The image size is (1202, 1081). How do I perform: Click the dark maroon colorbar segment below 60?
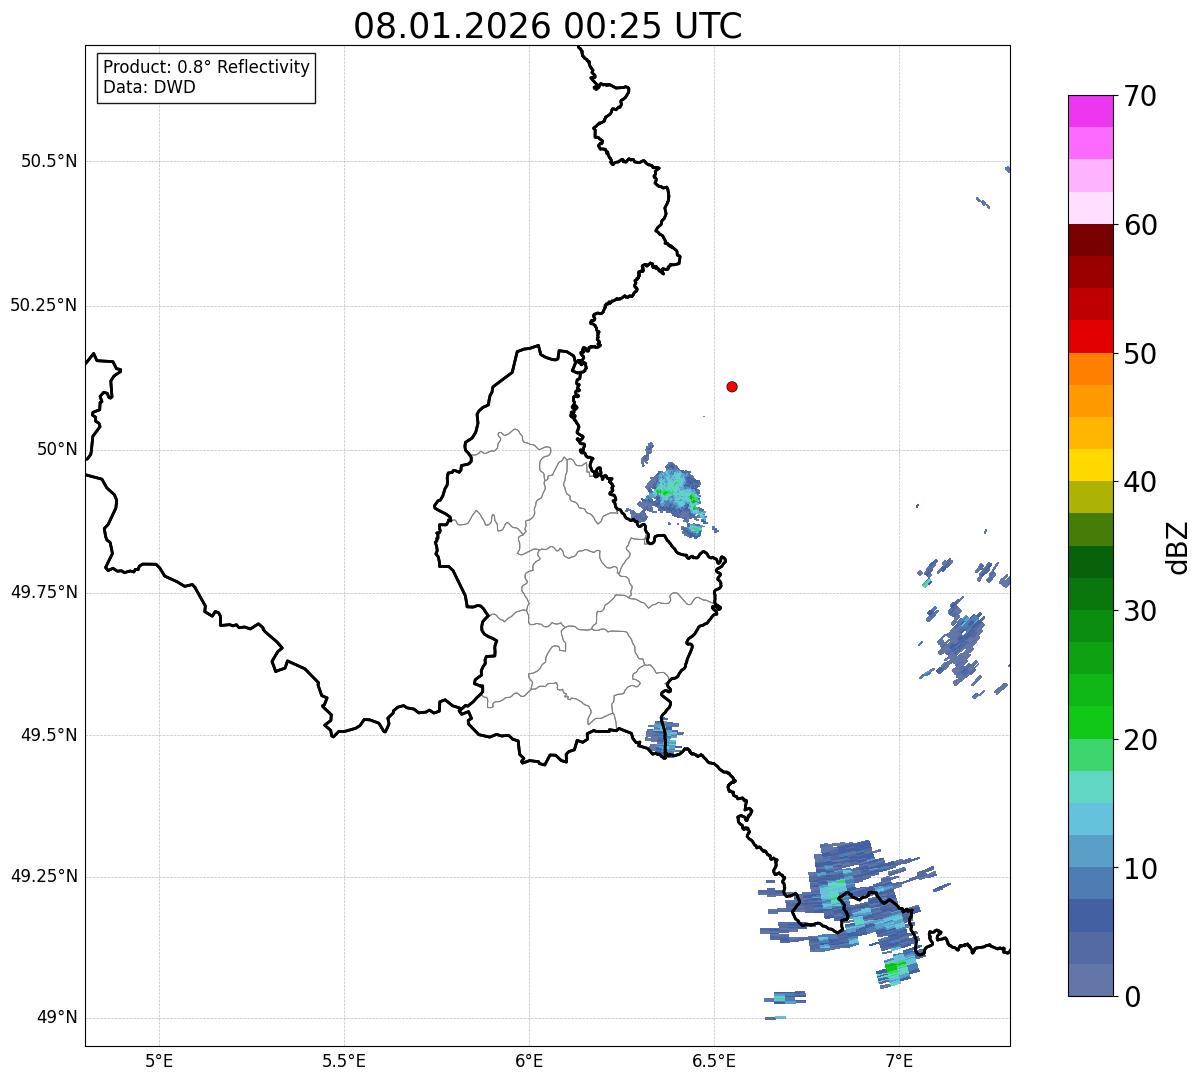click(x=1090, y=240)
